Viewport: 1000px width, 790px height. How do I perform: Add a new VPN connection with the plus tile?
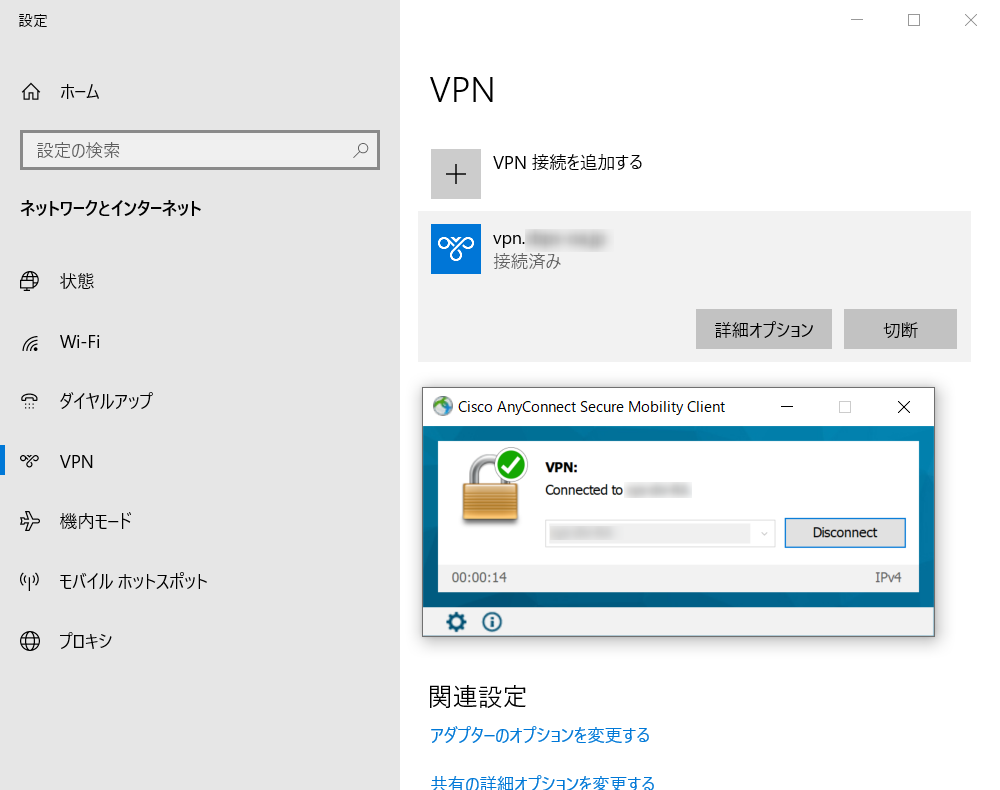coord(456,173)
